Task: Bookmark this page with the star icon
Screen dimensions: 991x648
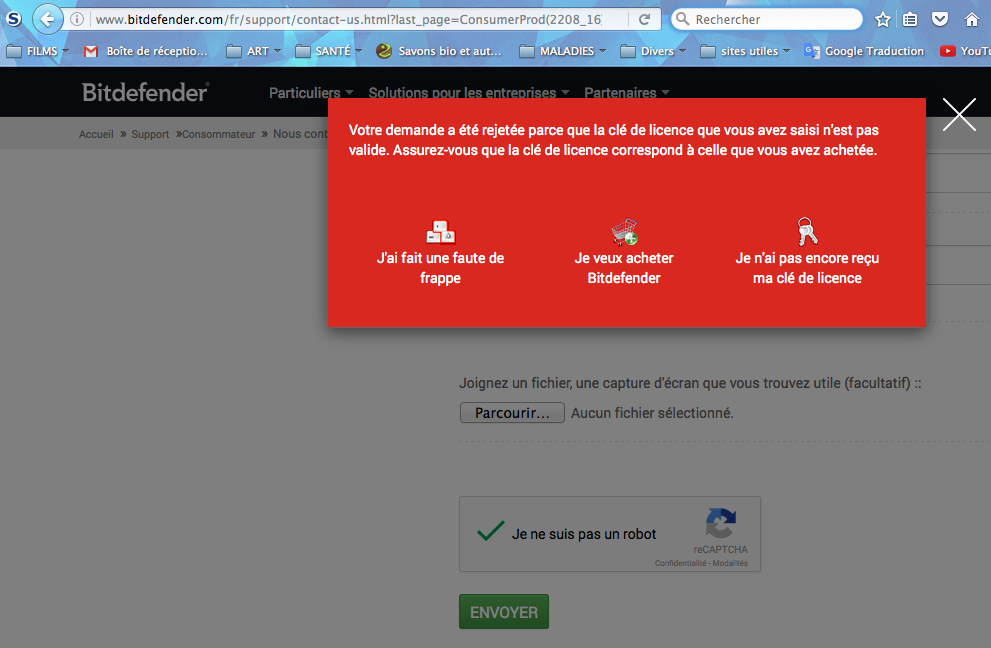Action: (882, 20)
